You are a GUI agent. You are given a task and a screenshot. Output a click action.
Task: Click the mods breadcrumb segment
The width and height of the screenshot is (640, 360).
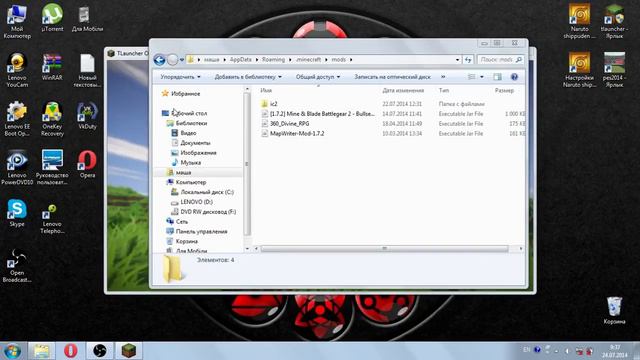pyautogui.click(x=338, y=60)
